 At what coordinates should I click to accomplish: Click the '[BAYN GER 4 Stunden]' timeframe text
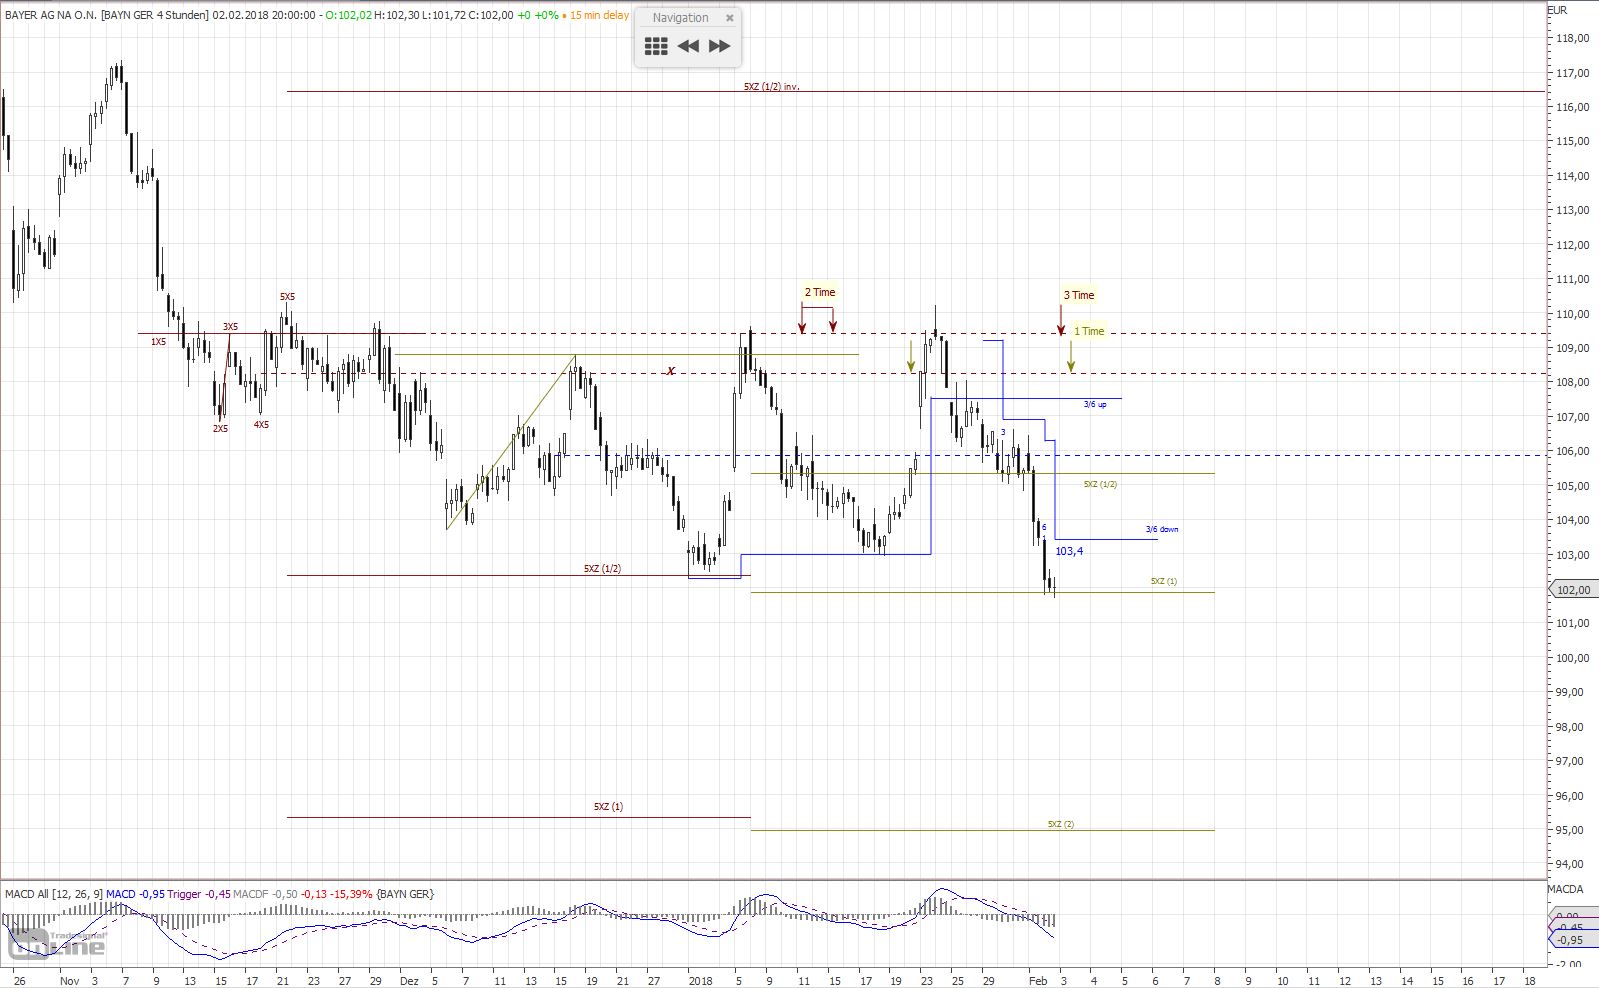[x=154, y=15]
